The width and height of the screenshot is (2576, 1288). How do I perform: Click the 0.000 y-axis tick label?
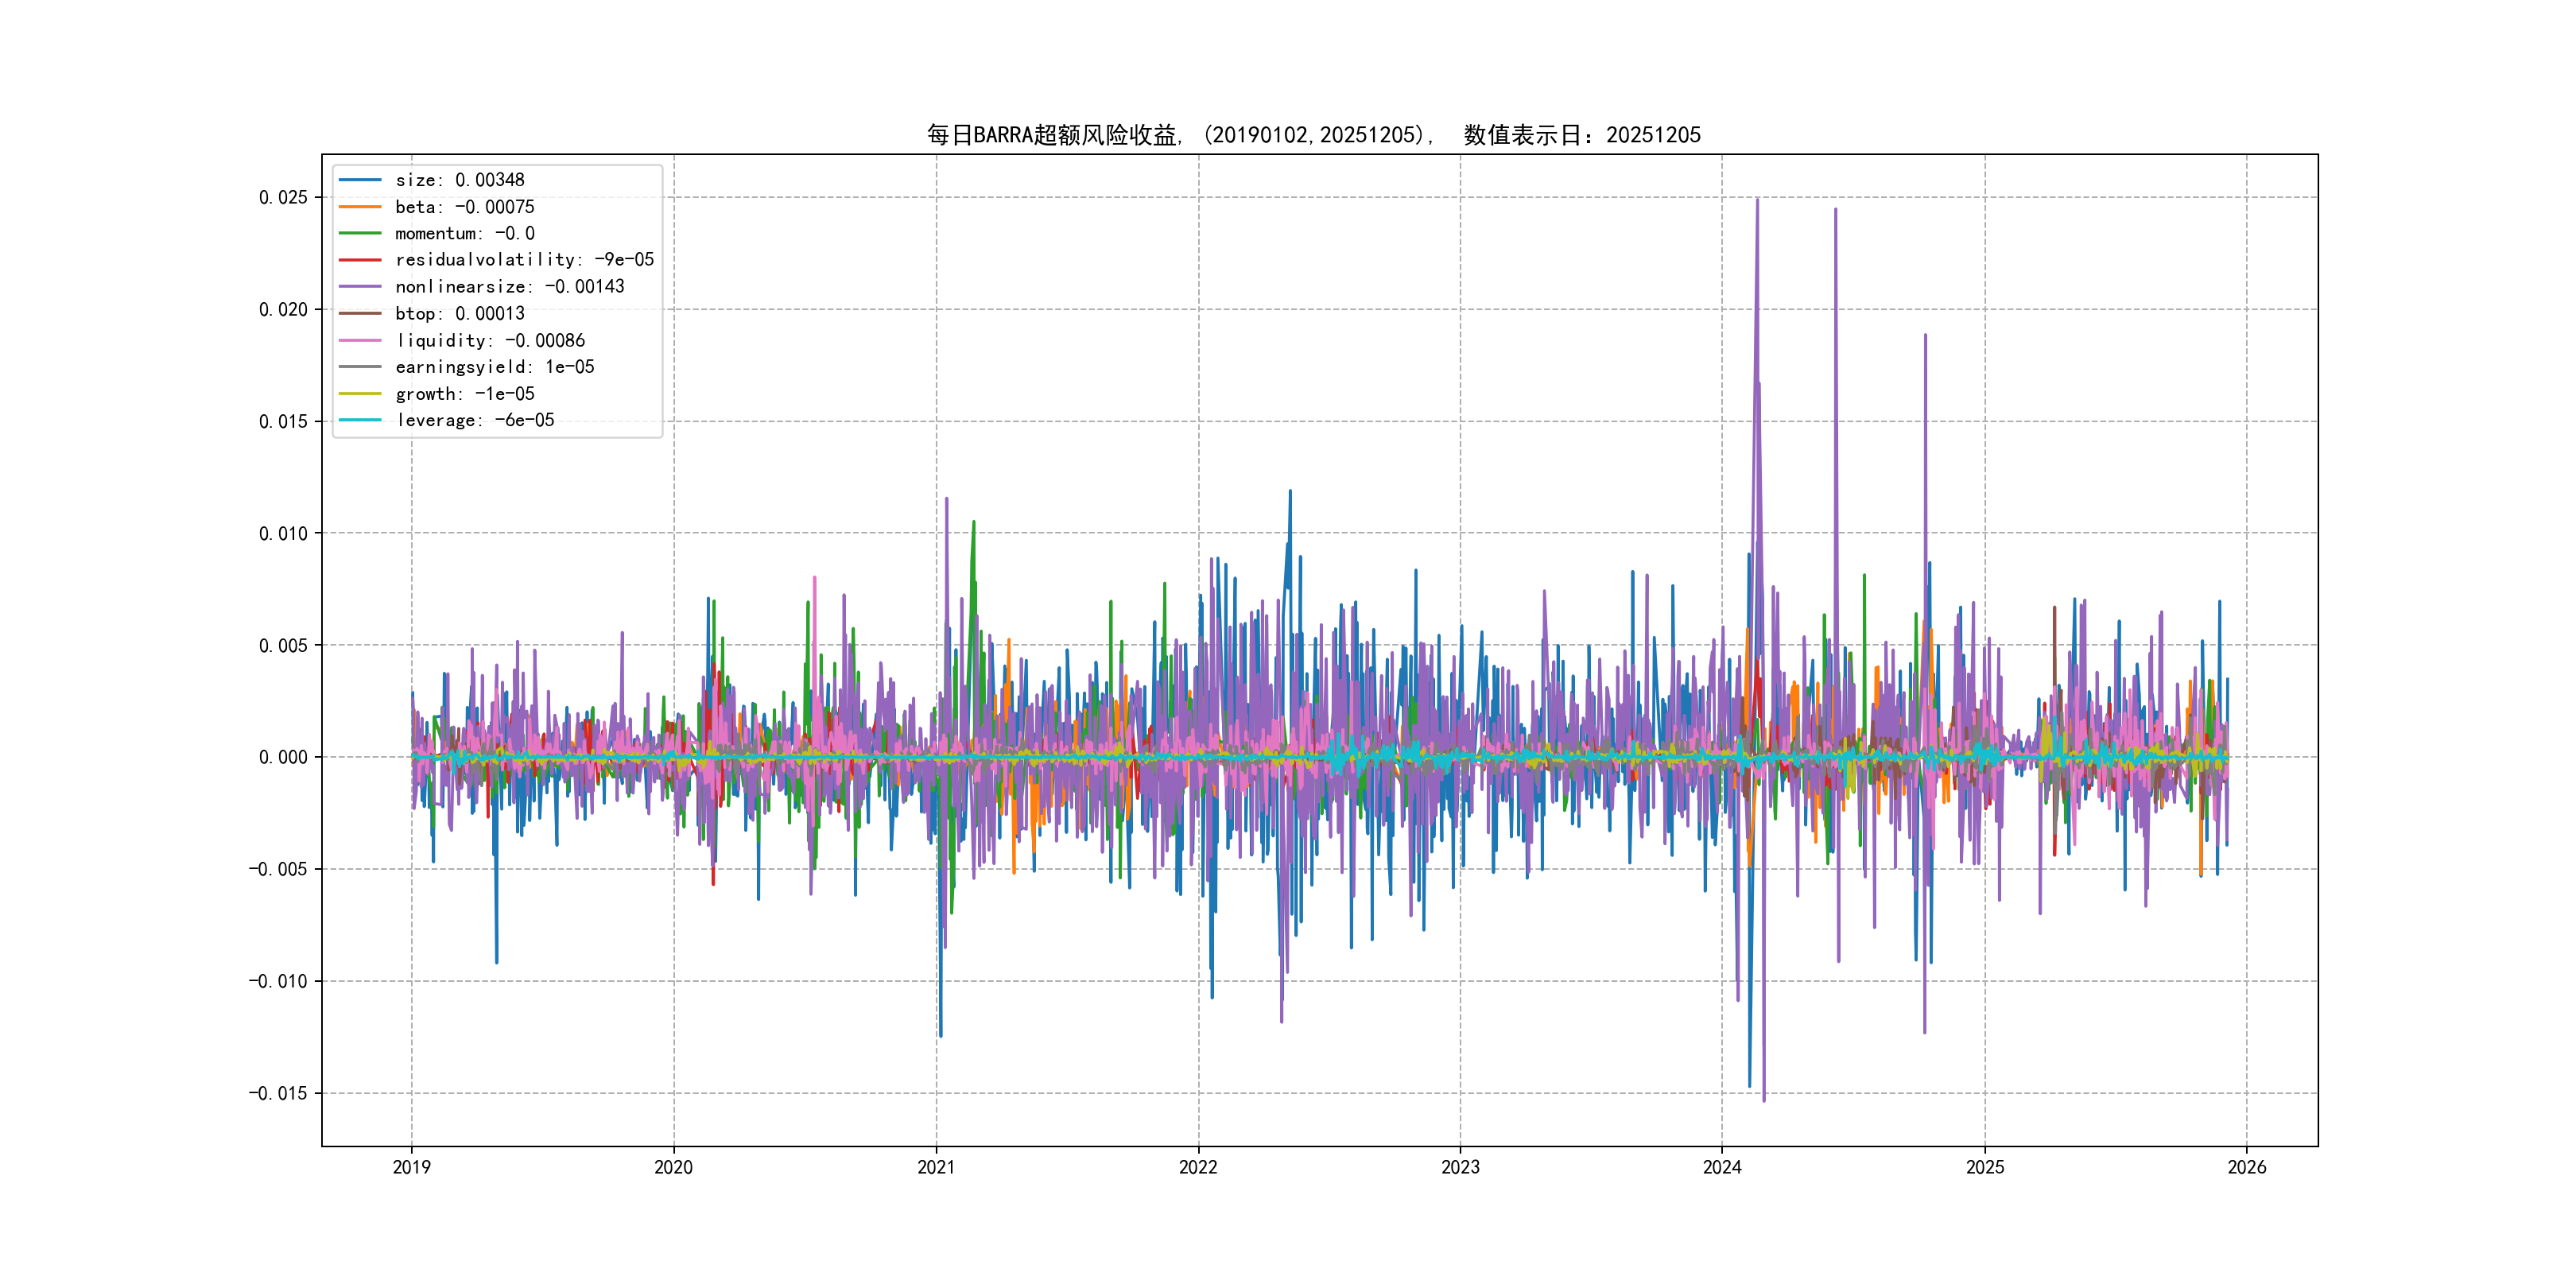pyautogui.click(x=283, y=757)
